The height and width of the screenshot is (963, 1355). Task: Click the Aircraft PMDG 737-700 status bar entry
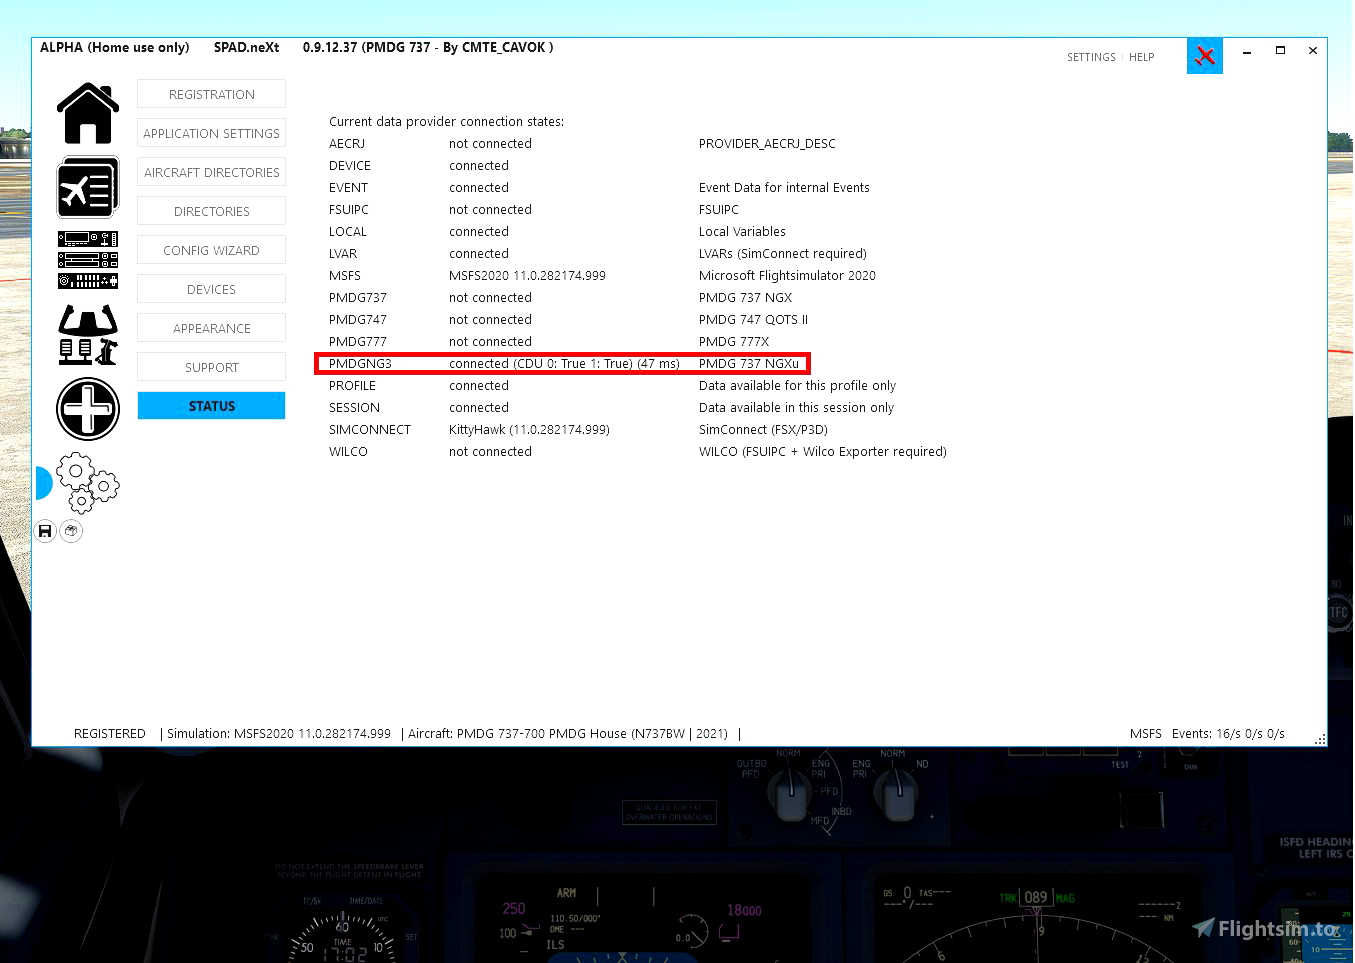pos(568,734)
